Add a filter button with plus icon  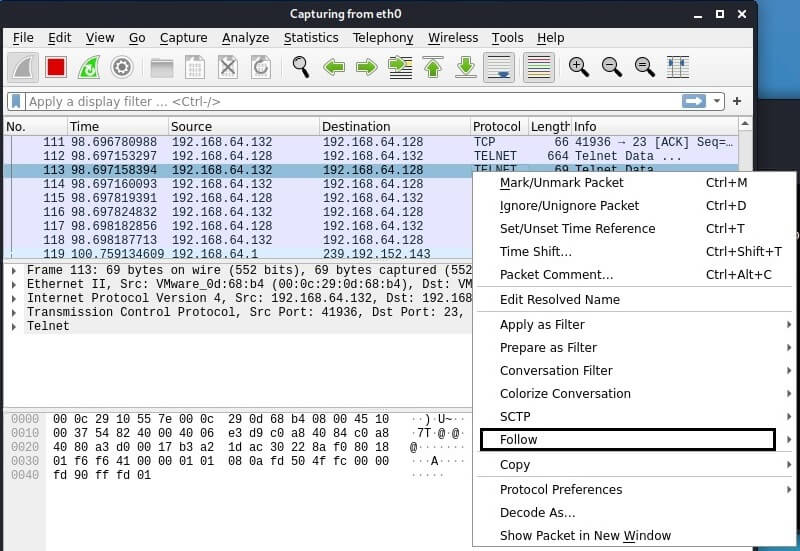(x=737, y=101)
